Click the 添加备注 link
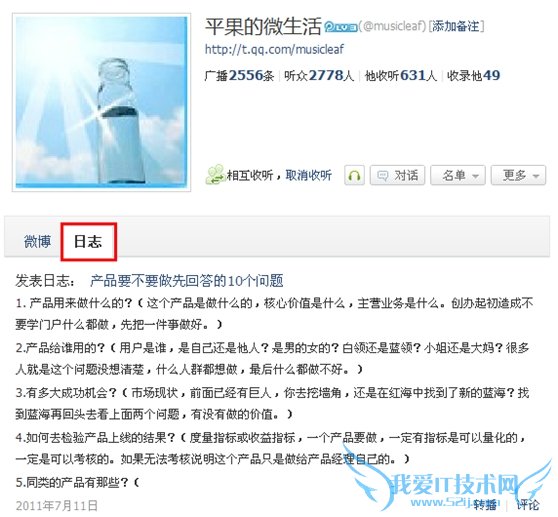This screenshot has height=517, width=558. [x=456, y=26]
